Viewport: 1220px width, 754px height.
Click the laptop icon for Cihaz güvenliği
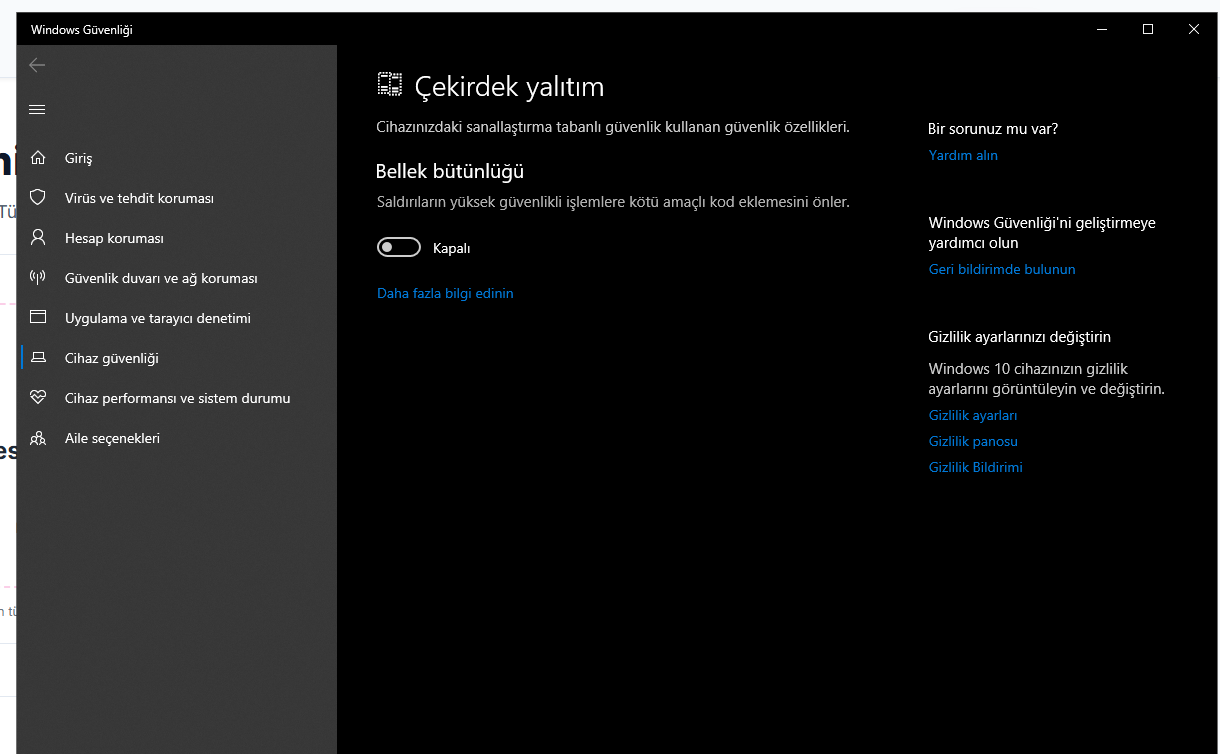tap(38, 358)
